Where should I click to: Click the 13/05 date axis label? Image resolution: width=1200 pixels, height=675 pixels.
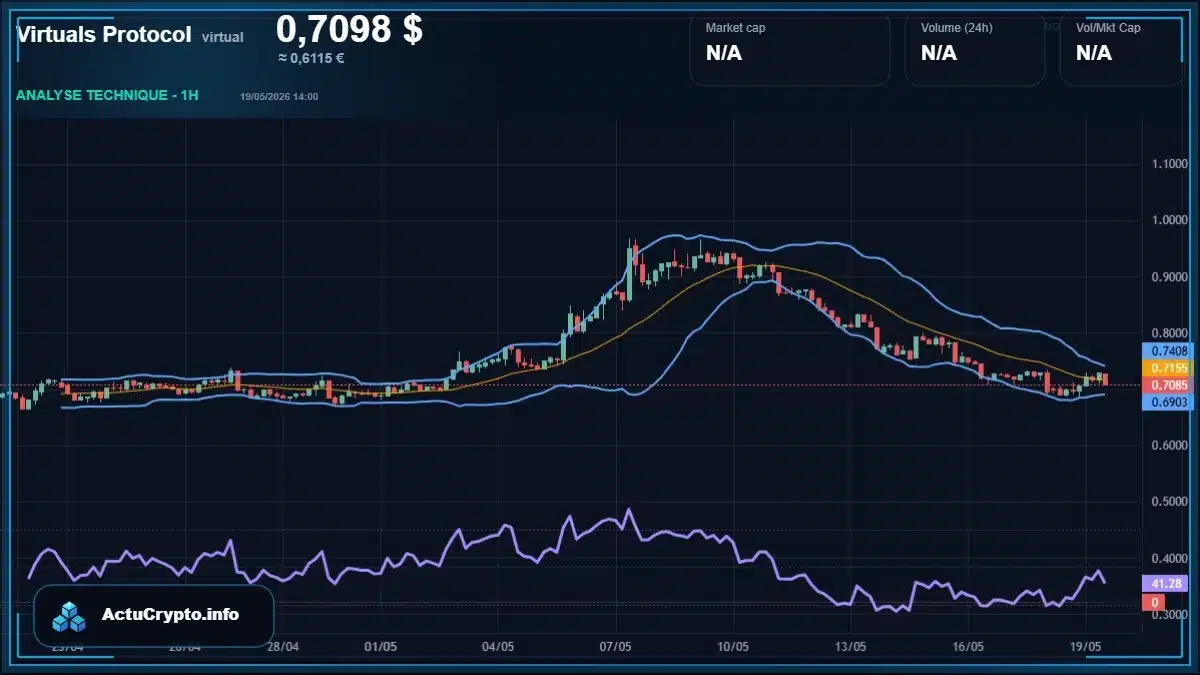pyautogui.click(x=850, y=647)
